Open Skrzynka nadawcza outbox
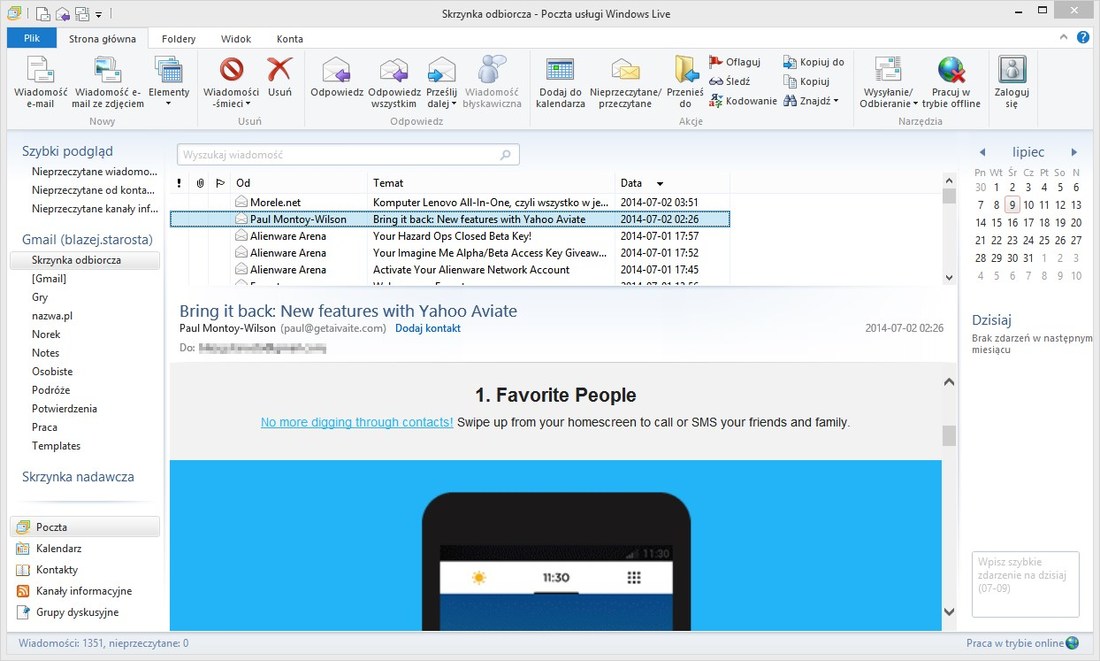The width and height of the screenshot is (1100, 661). click(x=78, y=477)
